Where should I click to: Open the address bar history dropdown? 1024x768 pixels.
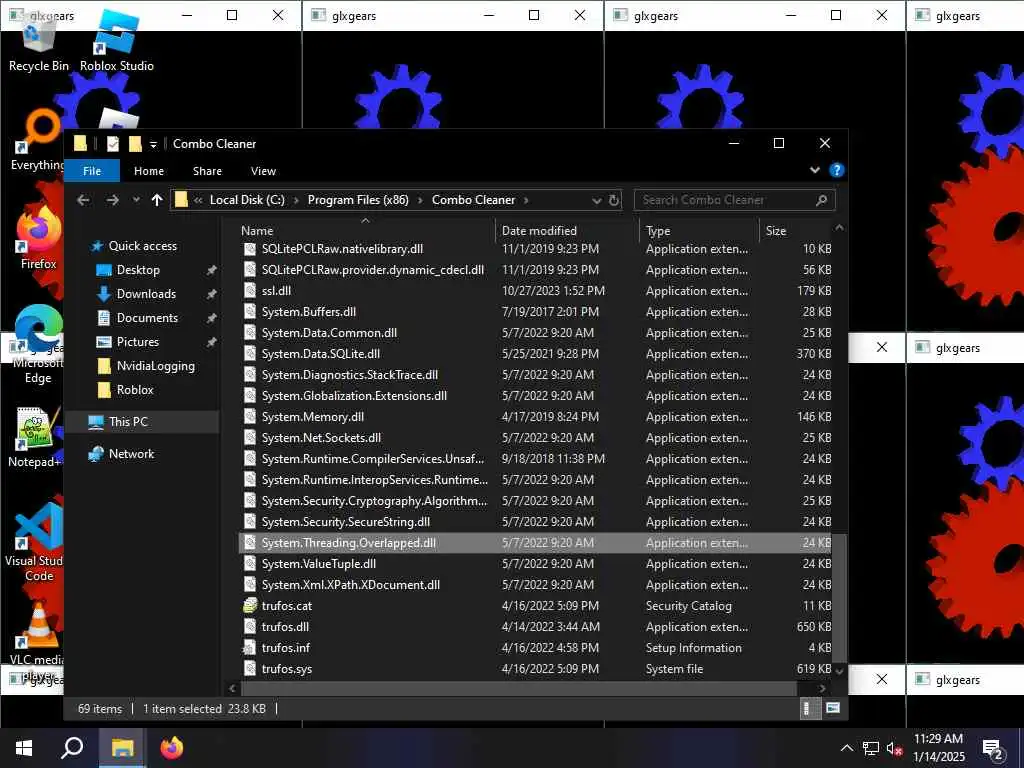(596, 200)
